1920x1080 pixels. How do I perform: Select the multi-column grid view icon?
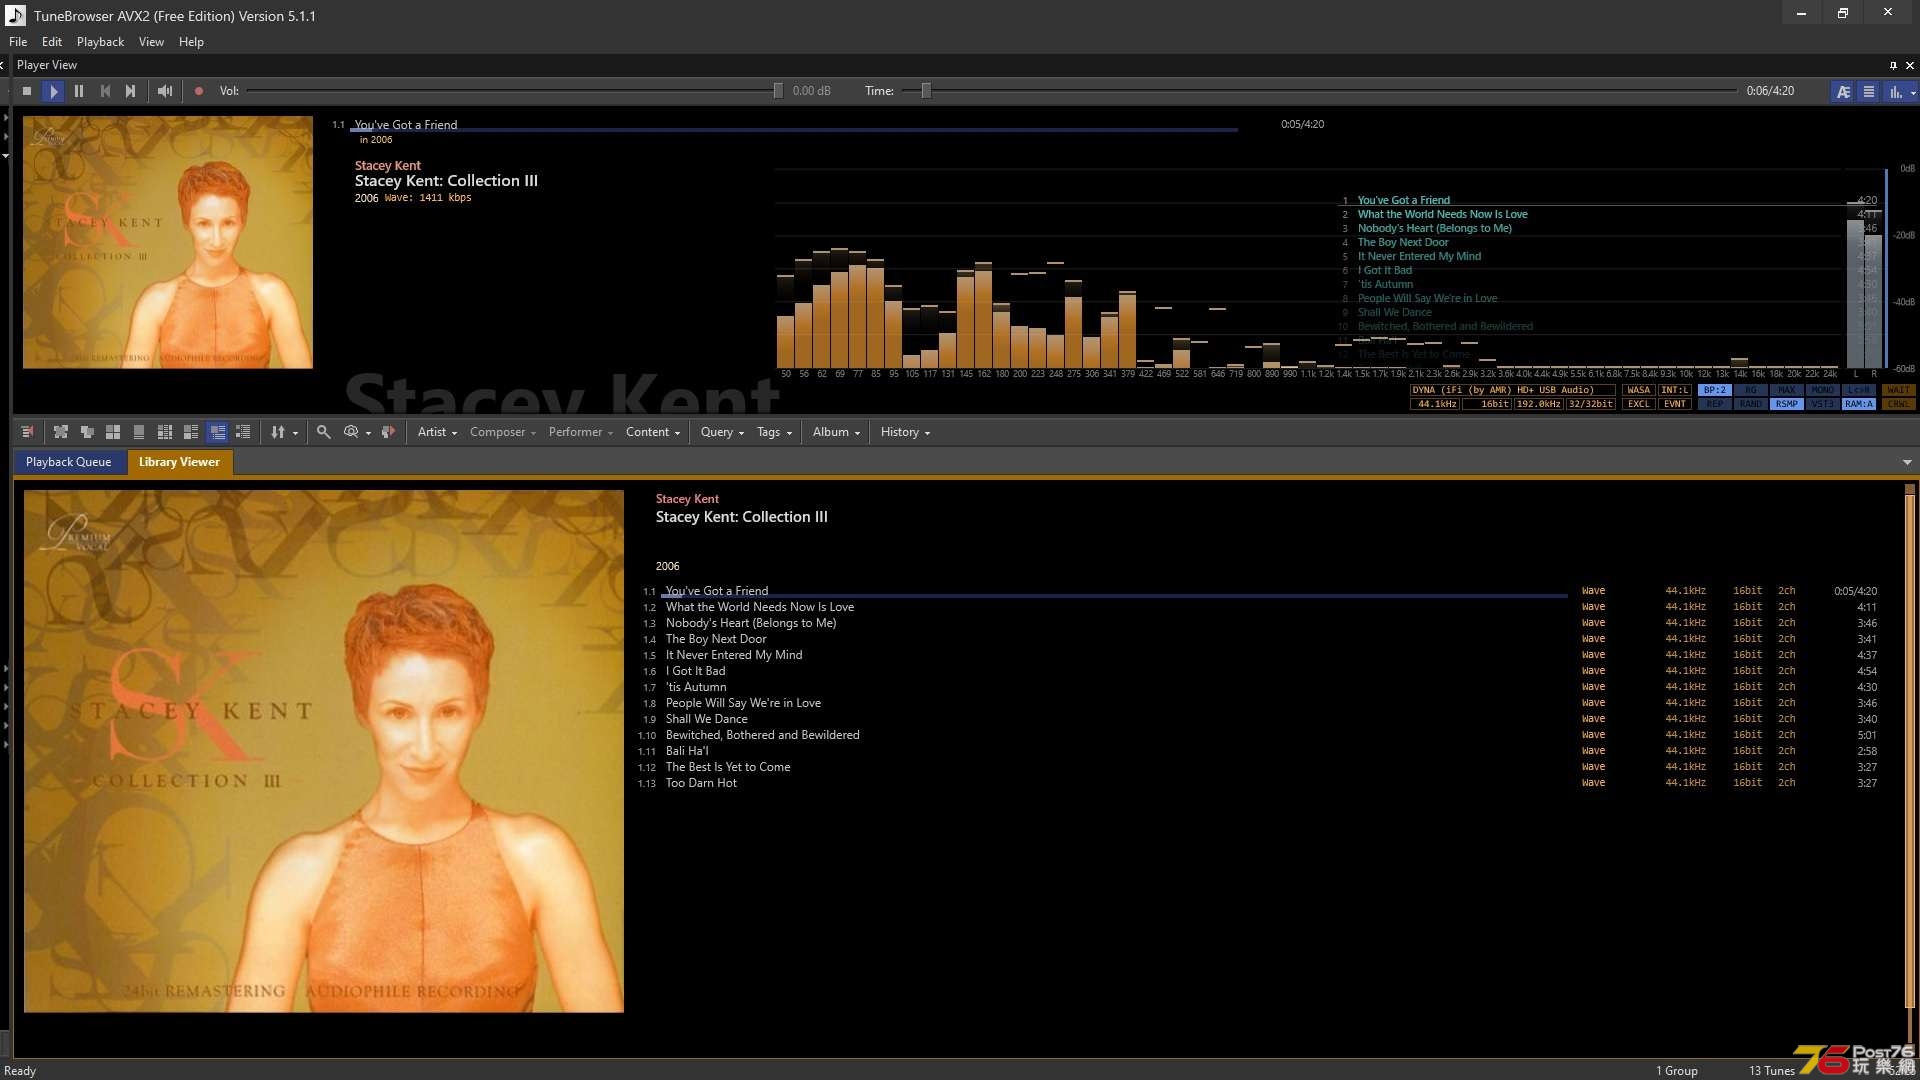pyautogui.click(x=165, y=432)
